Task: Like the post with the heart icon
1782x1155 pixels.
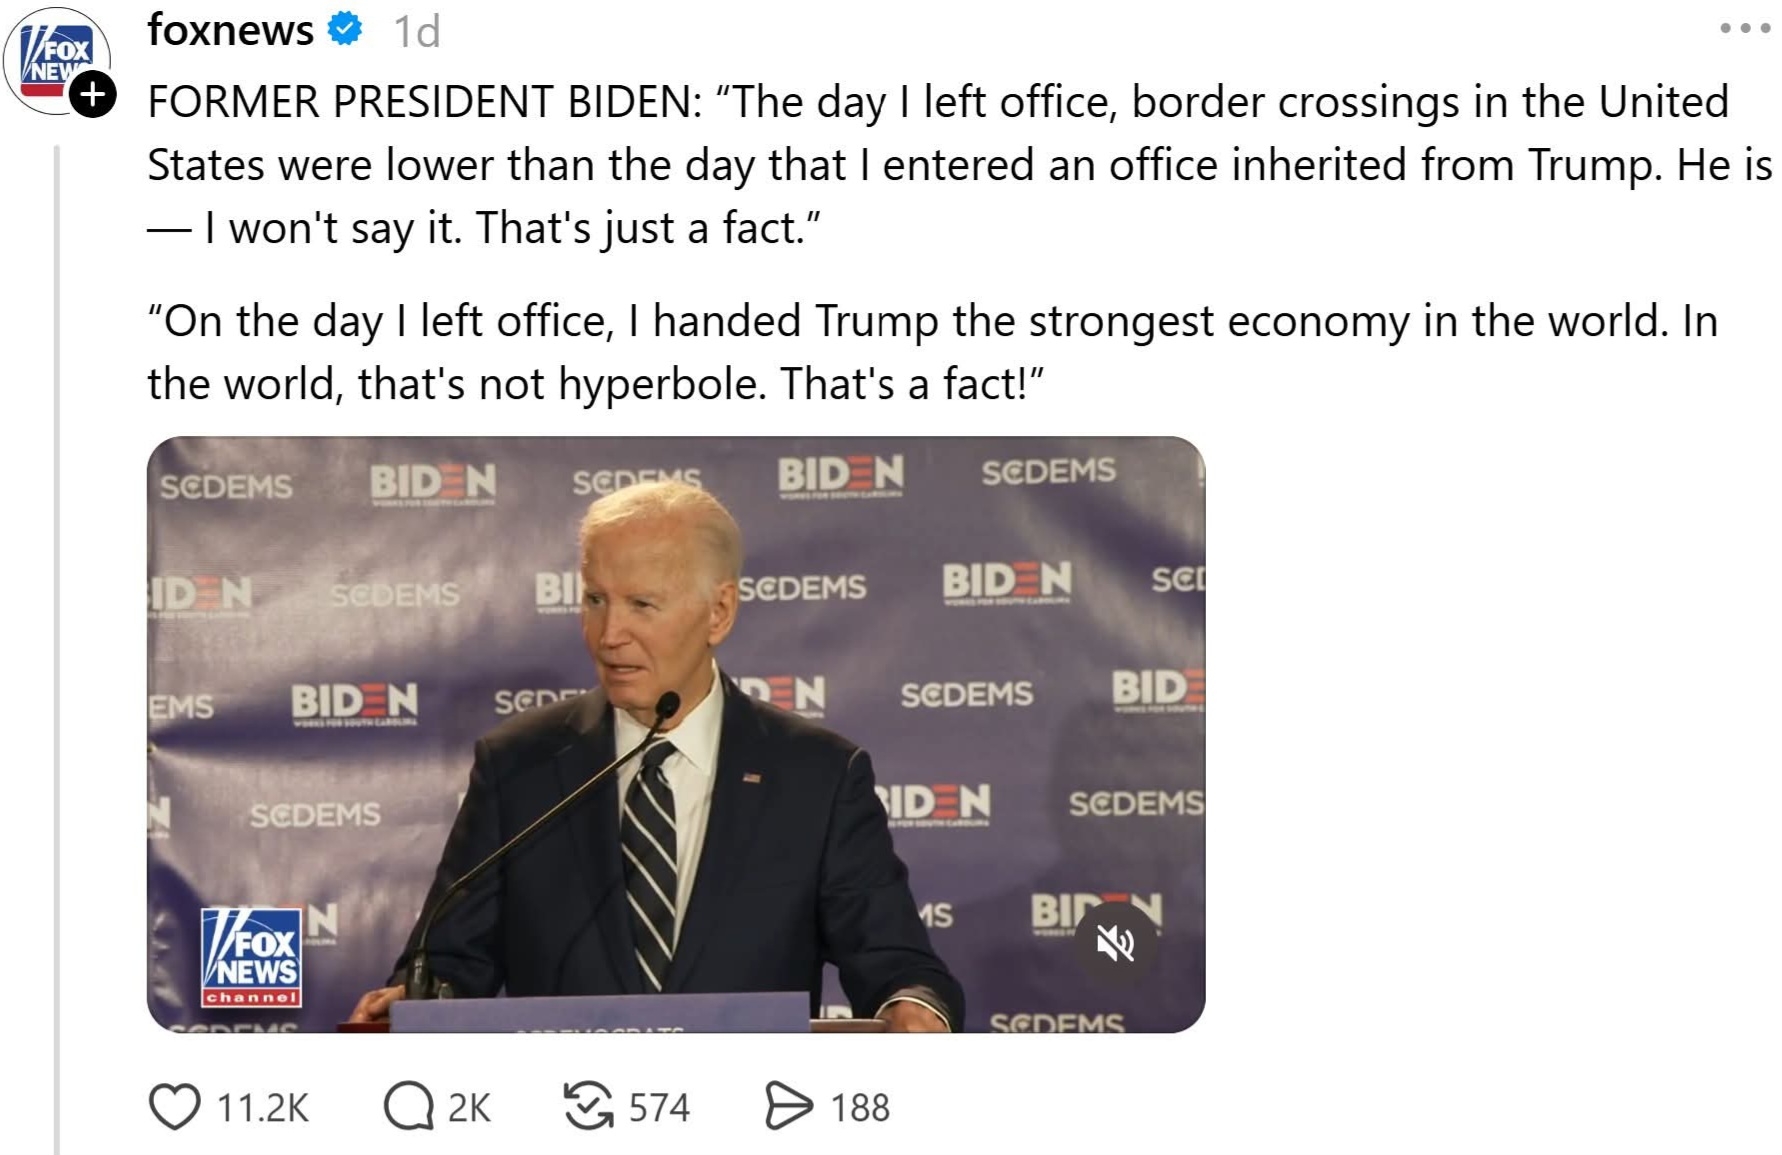Action: click(175, 1107)
